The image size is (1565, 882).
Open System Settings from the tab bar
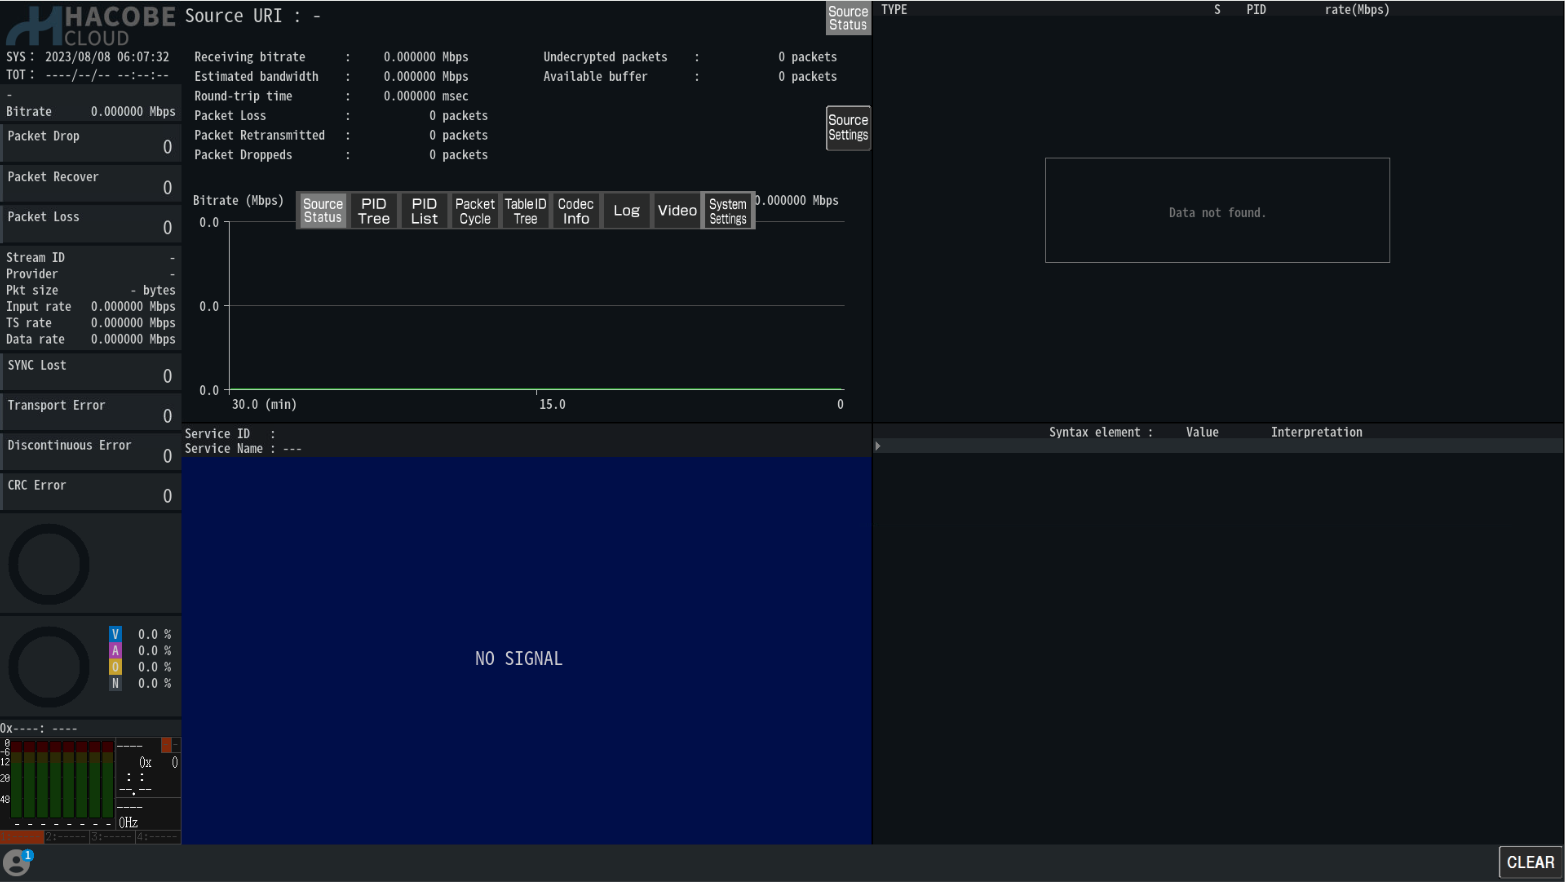pyautogui.click(x=728, y=211)
